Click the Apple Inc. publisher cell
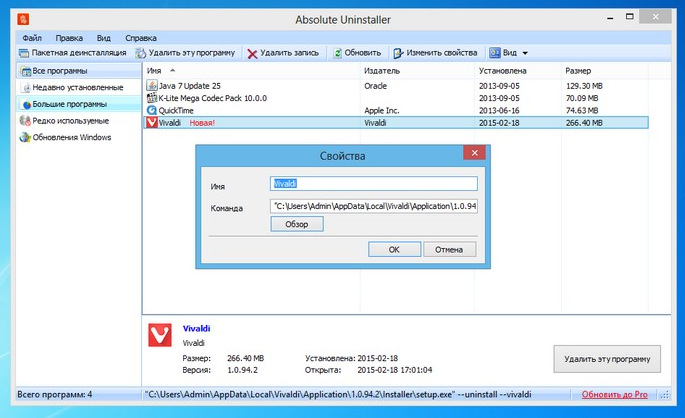The image size is (685, 418). [x=382, y=111]
